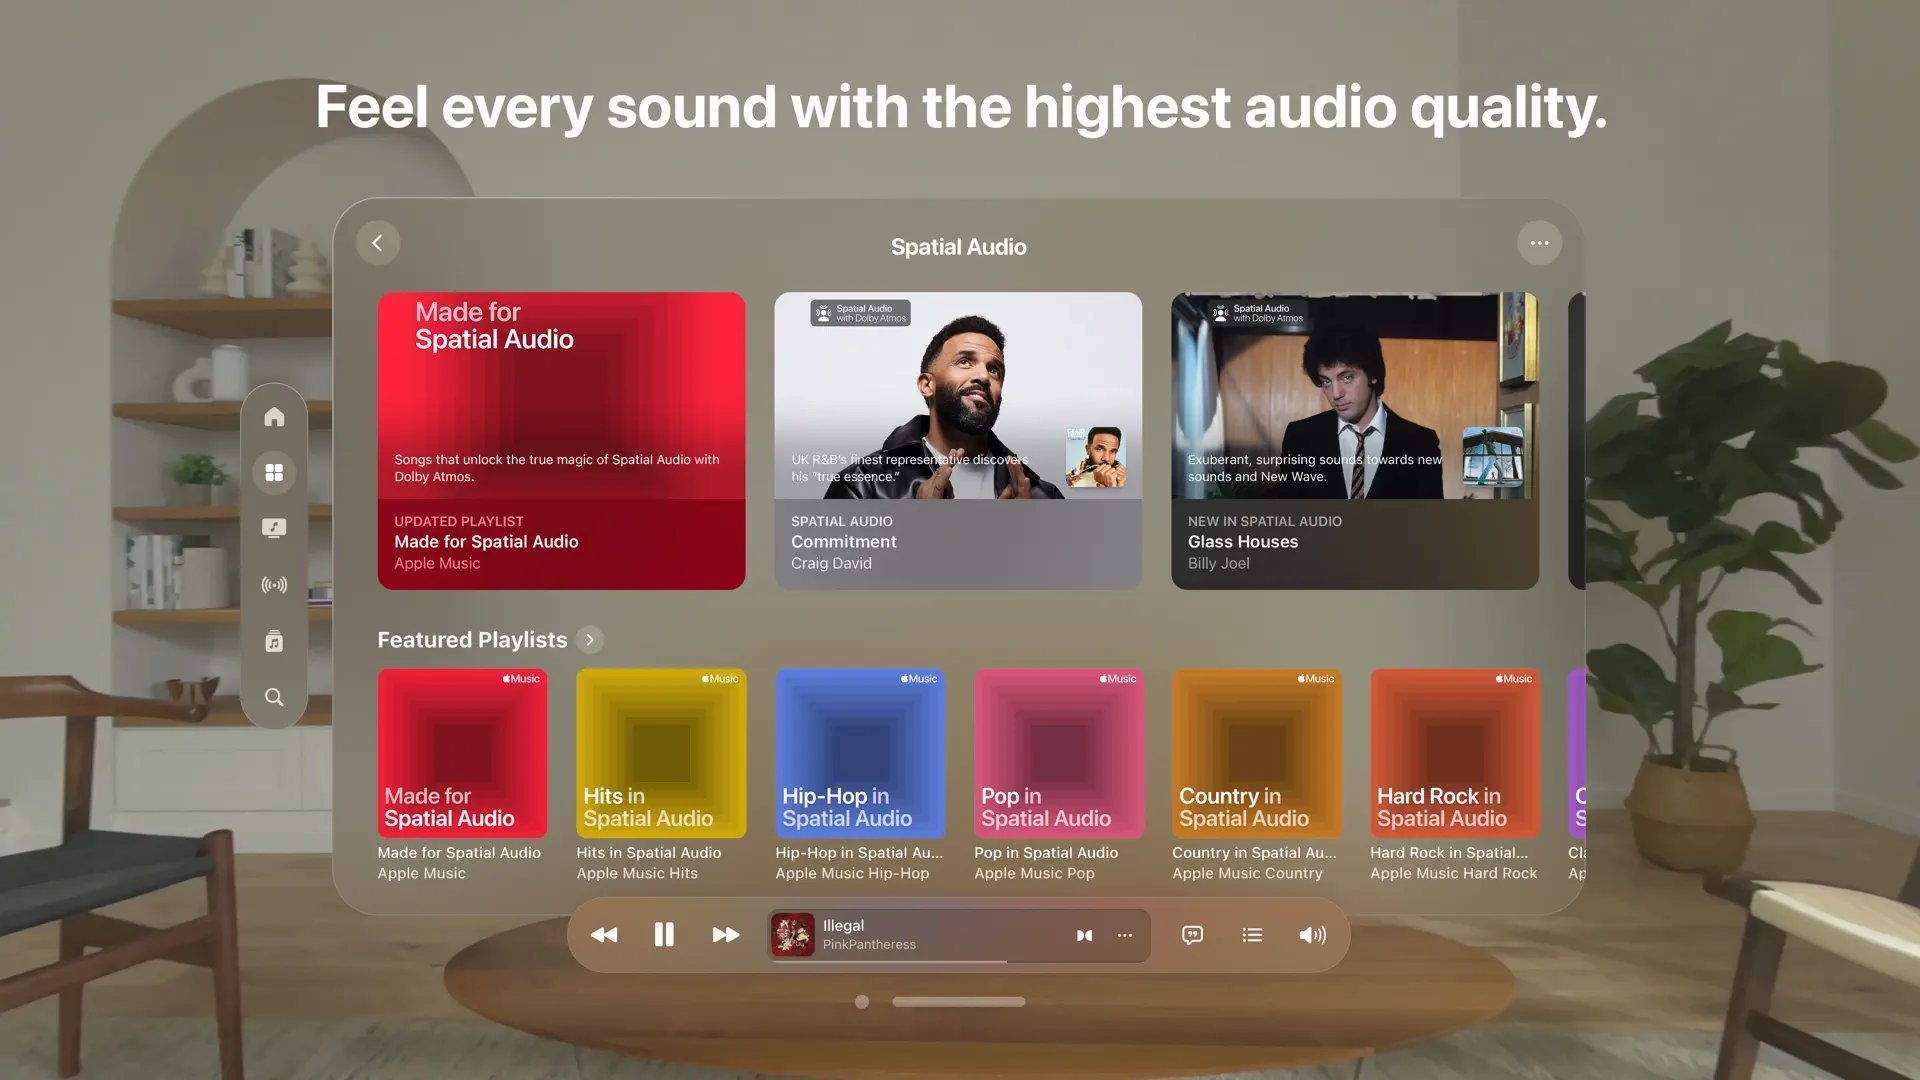Select the Hip-Hop in Spatial Audio thumbnail
The width and height of the screenshot is (1920, 1080).
pyautogui.click(x=860, y=753)
